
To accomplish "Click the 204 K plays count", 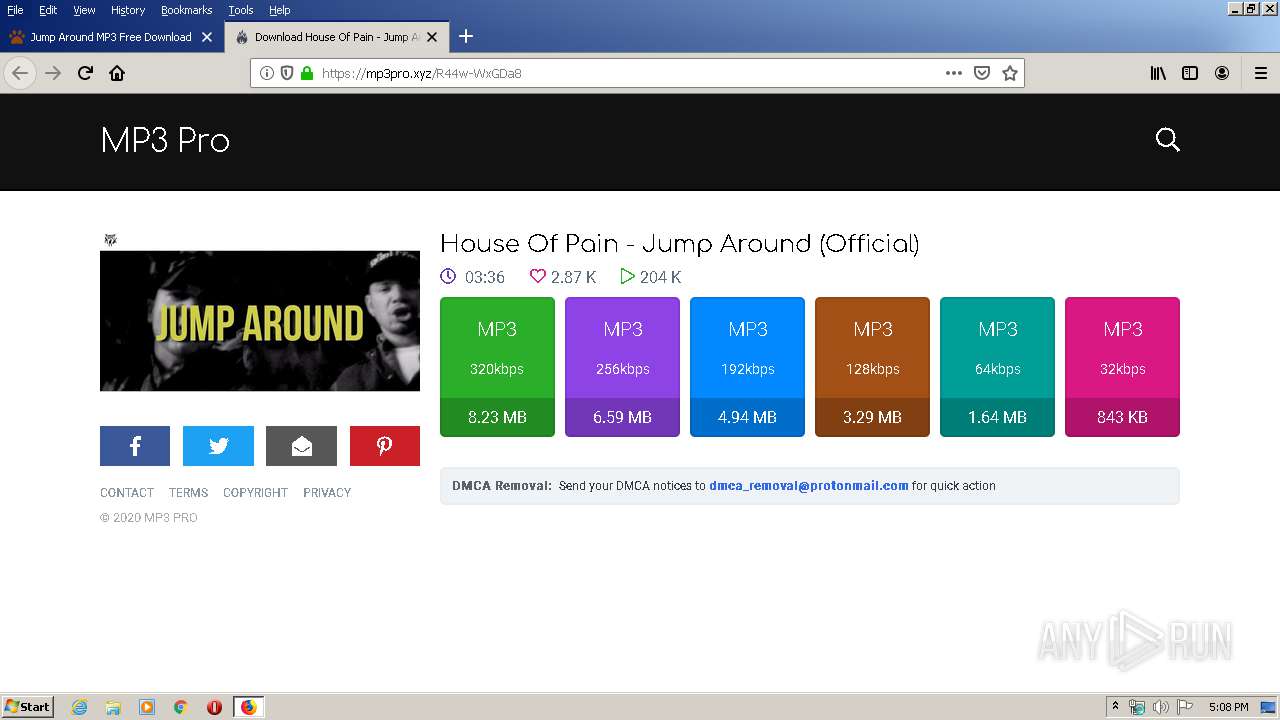I will tap(660, 277).
